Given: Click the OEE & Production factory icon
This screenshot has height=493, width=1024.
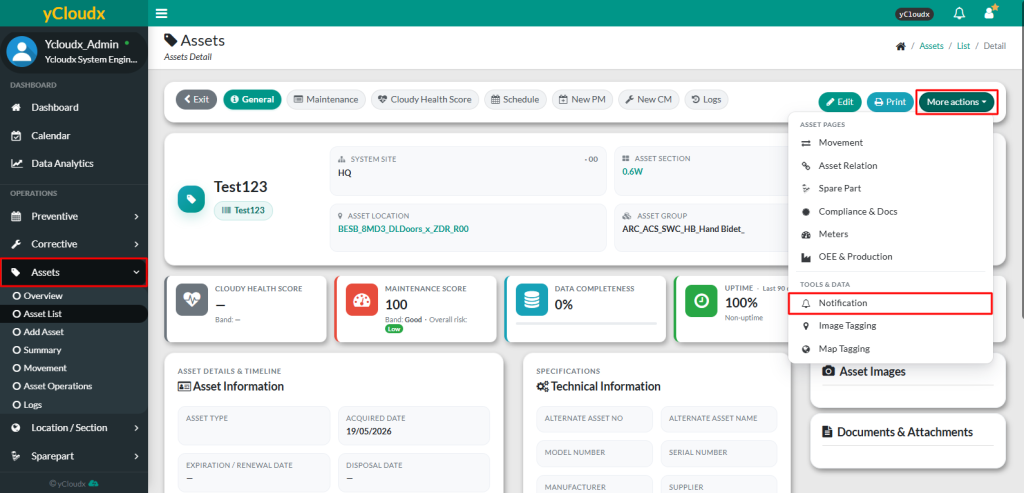Looking at the screenshot, I should click(806, 257).
